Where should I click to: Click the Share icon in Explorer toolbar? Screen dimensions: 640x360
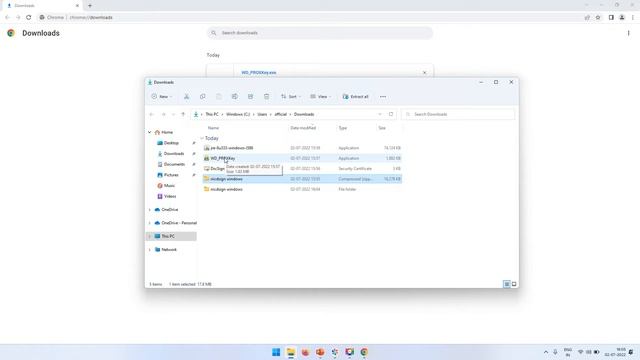click(251, 97)
